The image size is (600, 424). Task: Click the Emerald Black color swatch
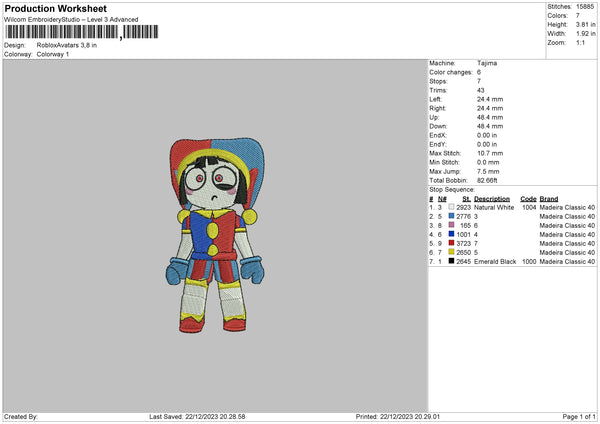452,261
